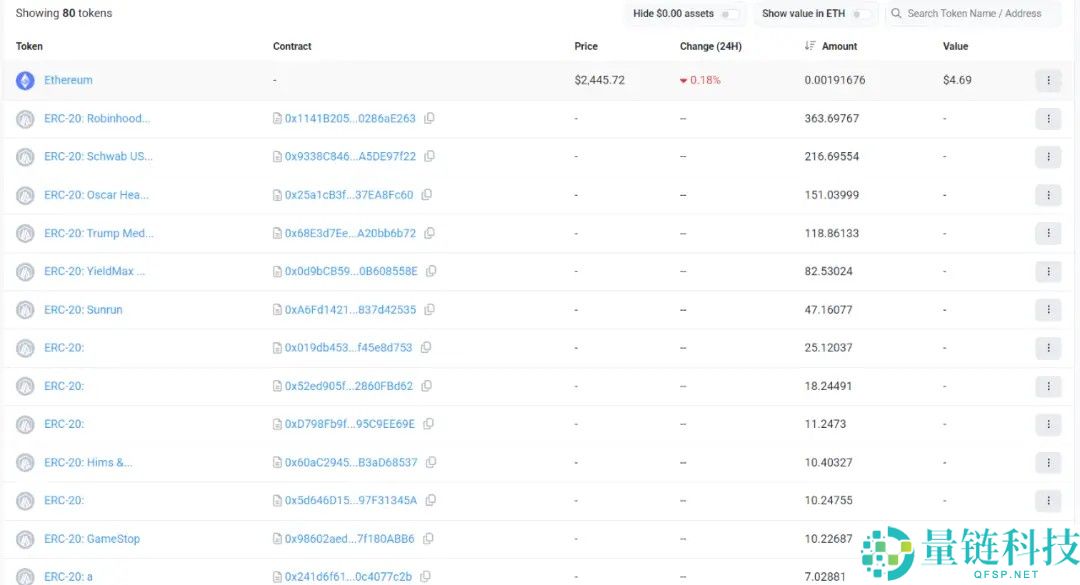The height and width of the screenshot is (585, 1080).
Task: Click the search magnifier icon
Action: click(x=898, y=13)
